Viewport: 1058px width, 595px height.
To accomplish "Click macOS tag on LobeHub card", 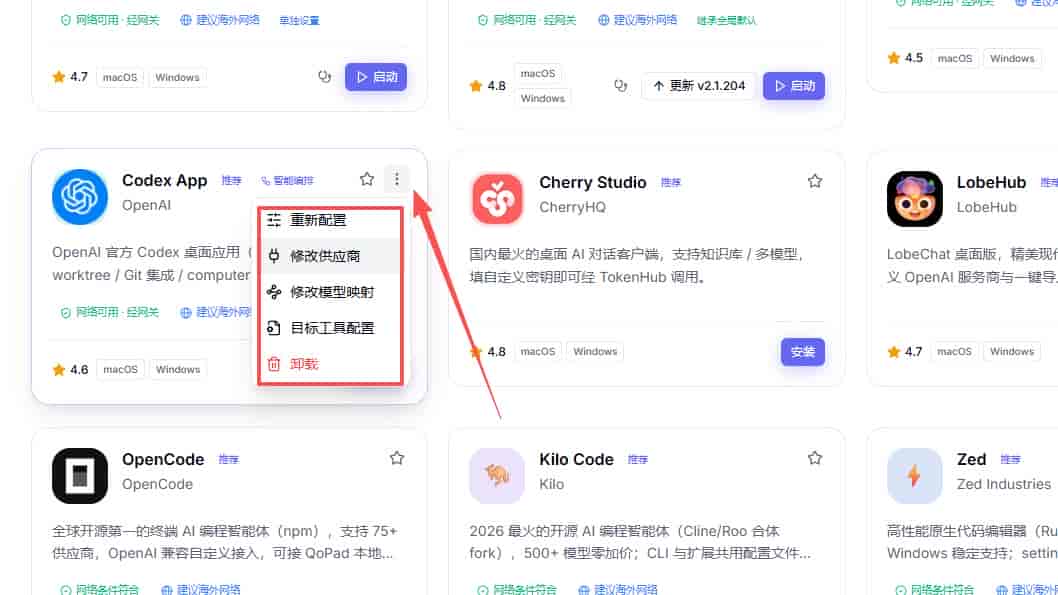I will click(954, 351).
